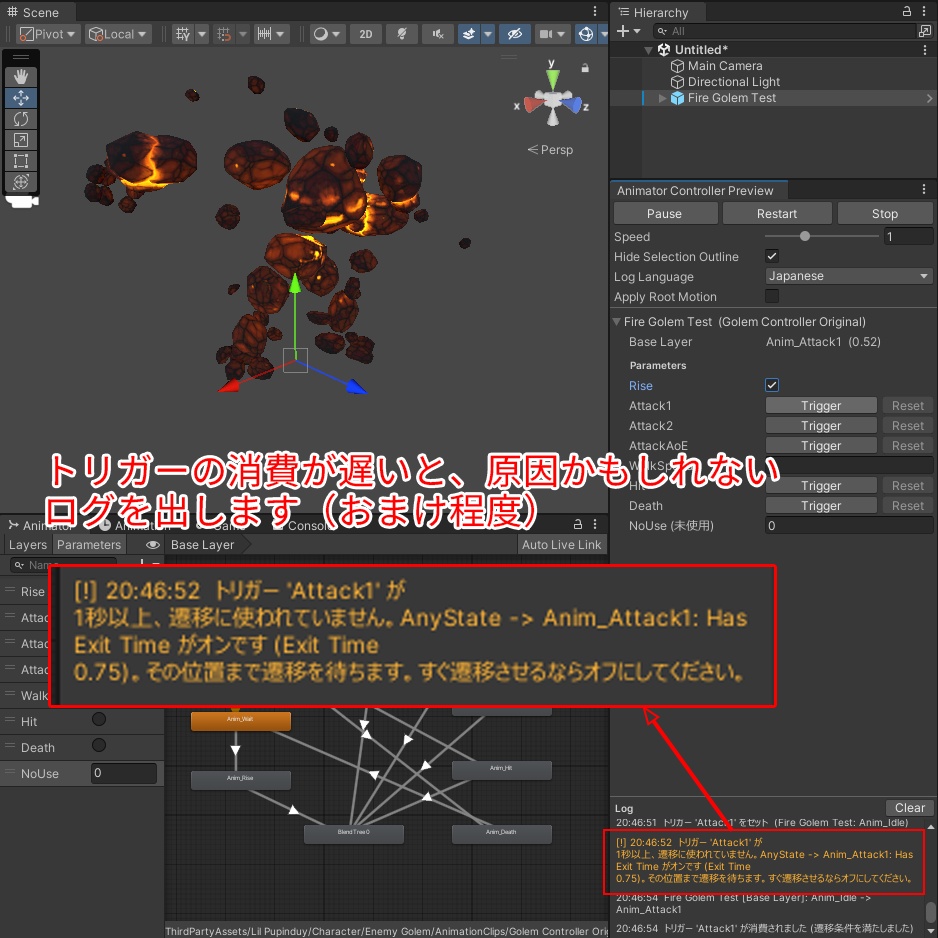Add a new object with Hierarchy plus
The height and width of the screenshot is (938, 938).
(623, 31)
